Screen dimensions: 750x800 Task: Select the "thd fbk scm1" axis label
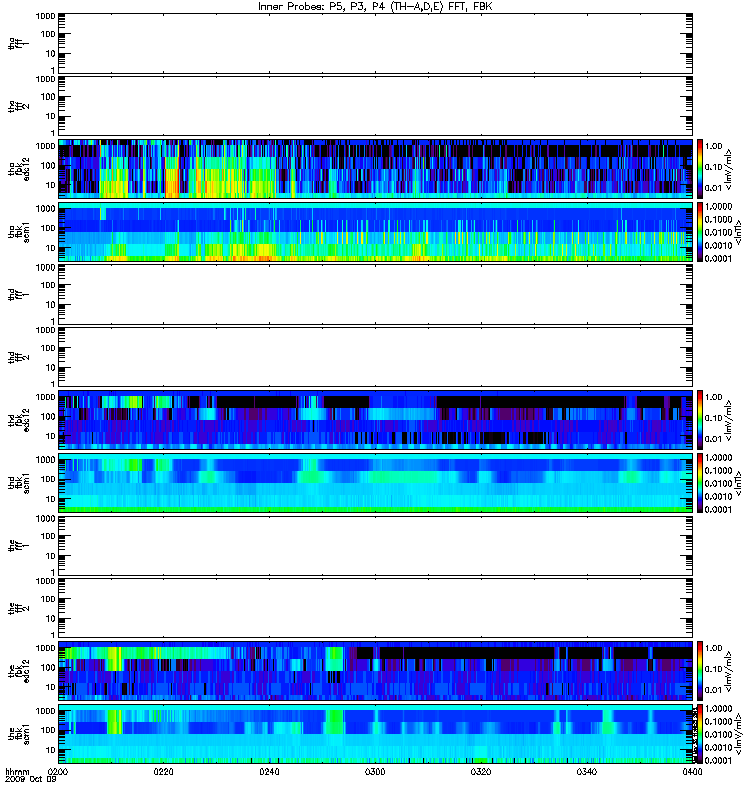[19, 483]
